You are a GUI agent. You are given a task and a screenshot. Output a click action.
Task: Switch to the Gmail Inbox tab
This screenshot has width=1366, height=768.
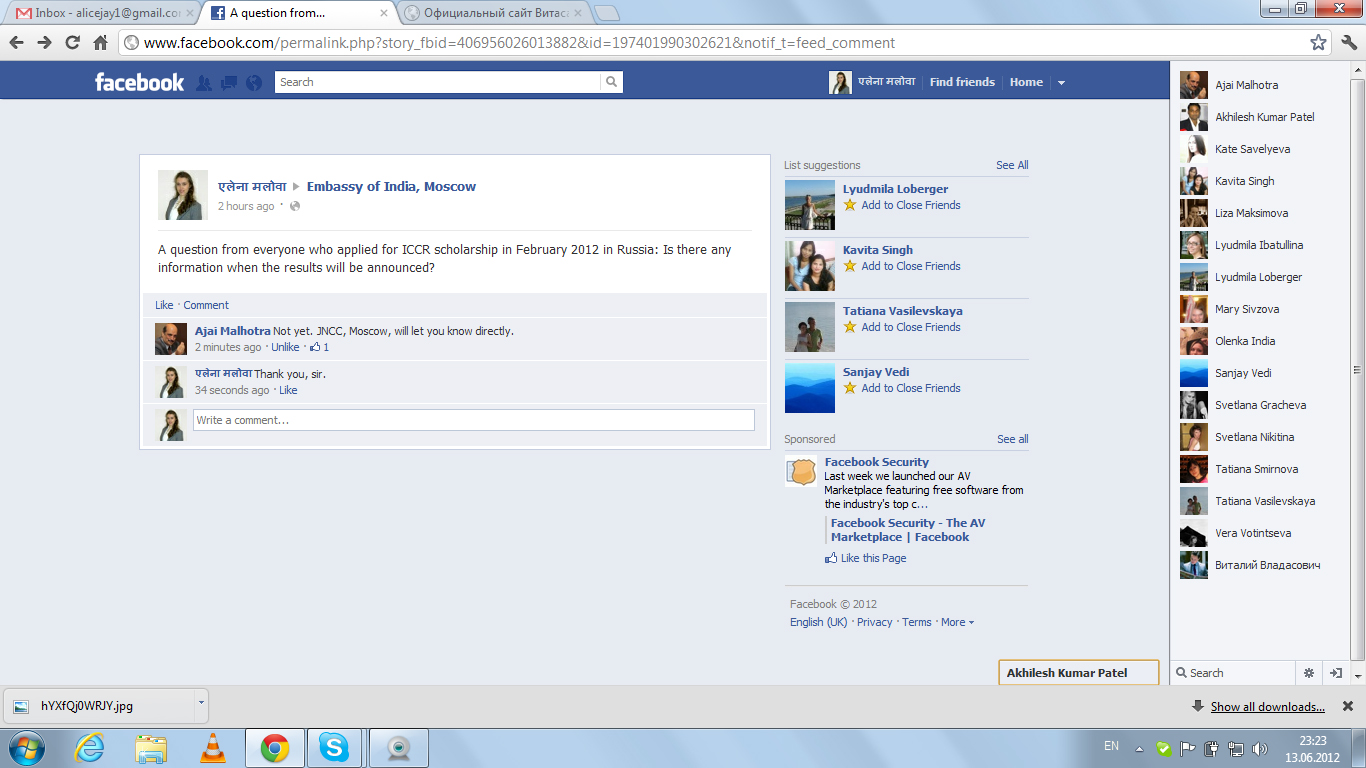pyautogui.click(x=100, y=13)
